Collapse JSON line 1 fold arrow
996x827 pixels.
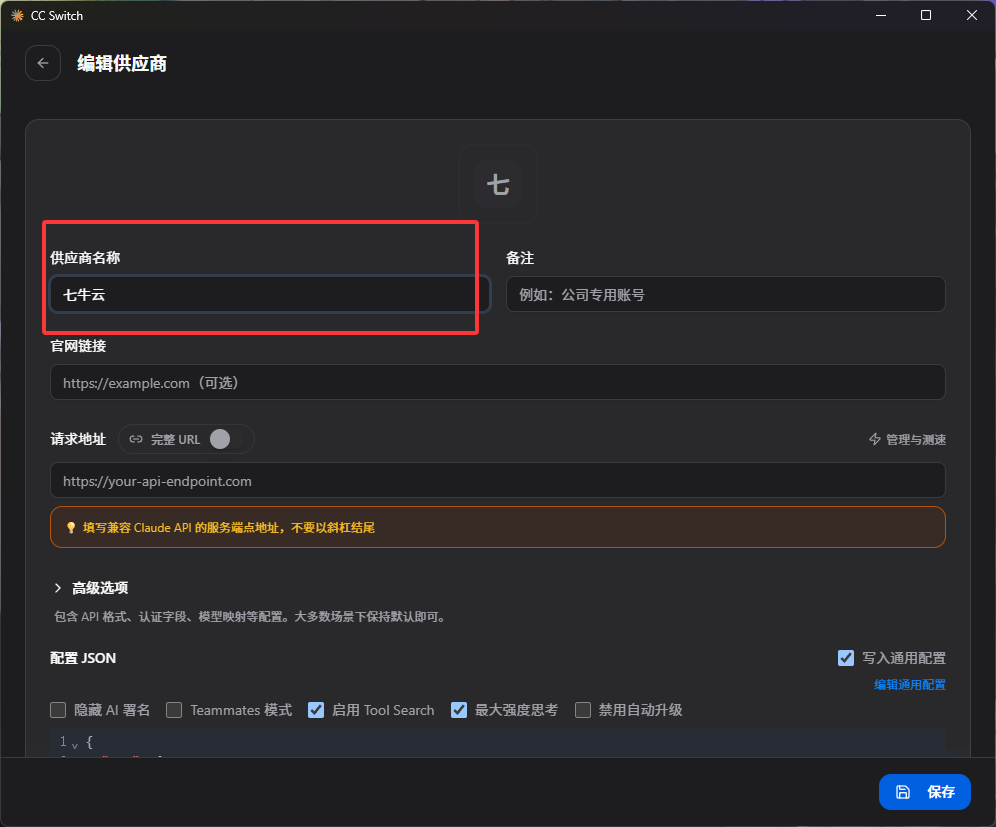click(x=75, y=744)
